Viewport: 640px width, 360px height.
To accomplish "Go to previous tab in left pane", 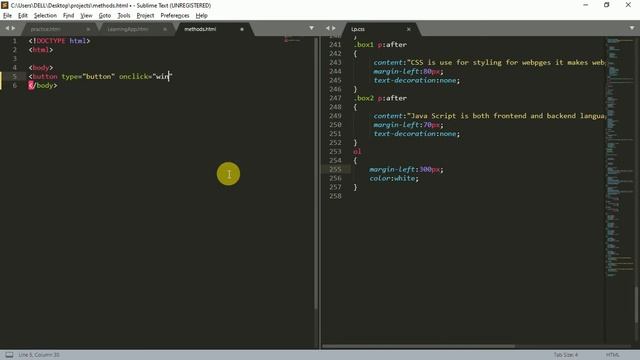I will (7, 28).
